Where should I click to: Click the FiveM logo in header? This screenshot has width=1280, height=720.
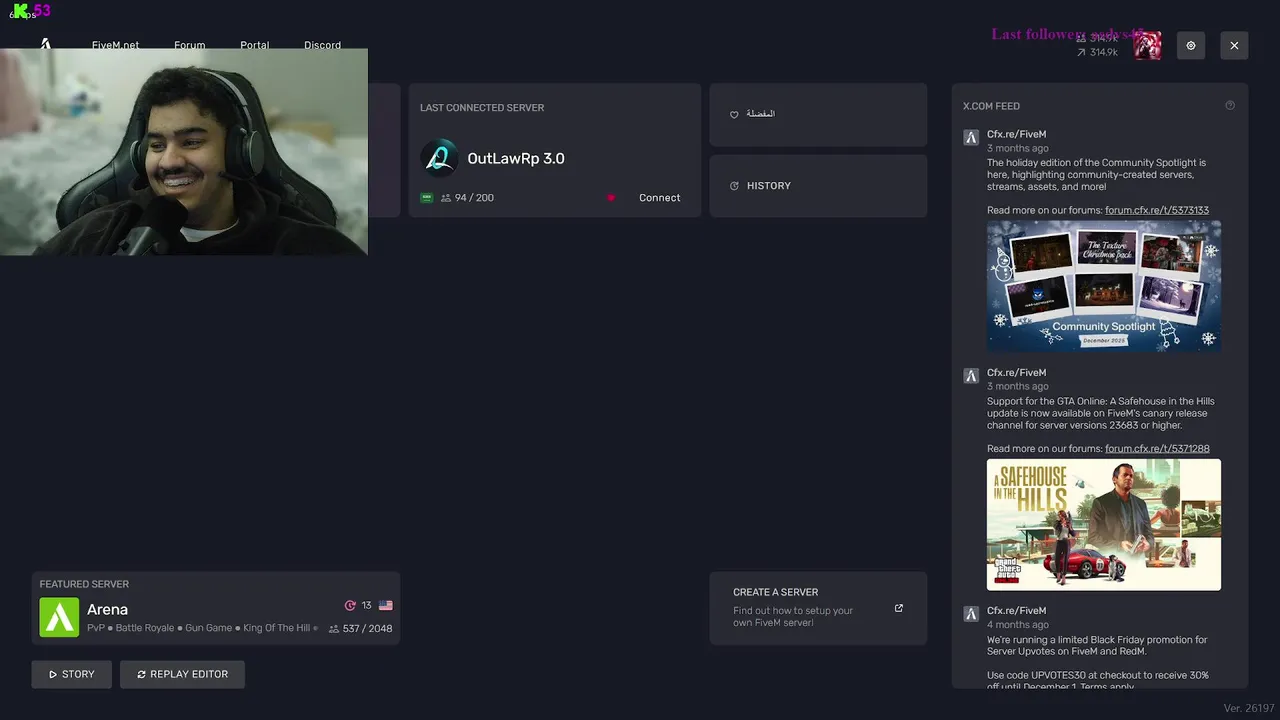pyautogui.click(x=46, y=44)
